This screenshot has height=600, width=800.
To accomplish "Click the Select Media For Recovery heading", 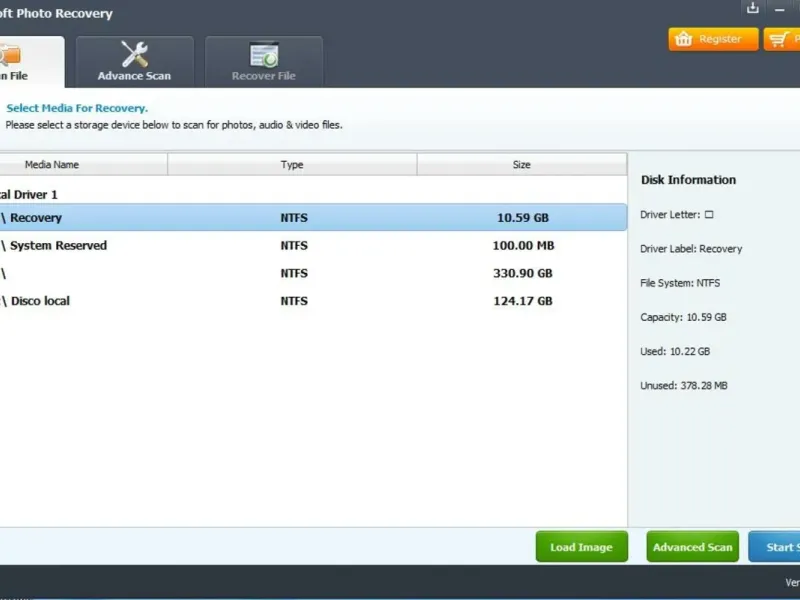I will pyautogui.click(x=77, y=108).
